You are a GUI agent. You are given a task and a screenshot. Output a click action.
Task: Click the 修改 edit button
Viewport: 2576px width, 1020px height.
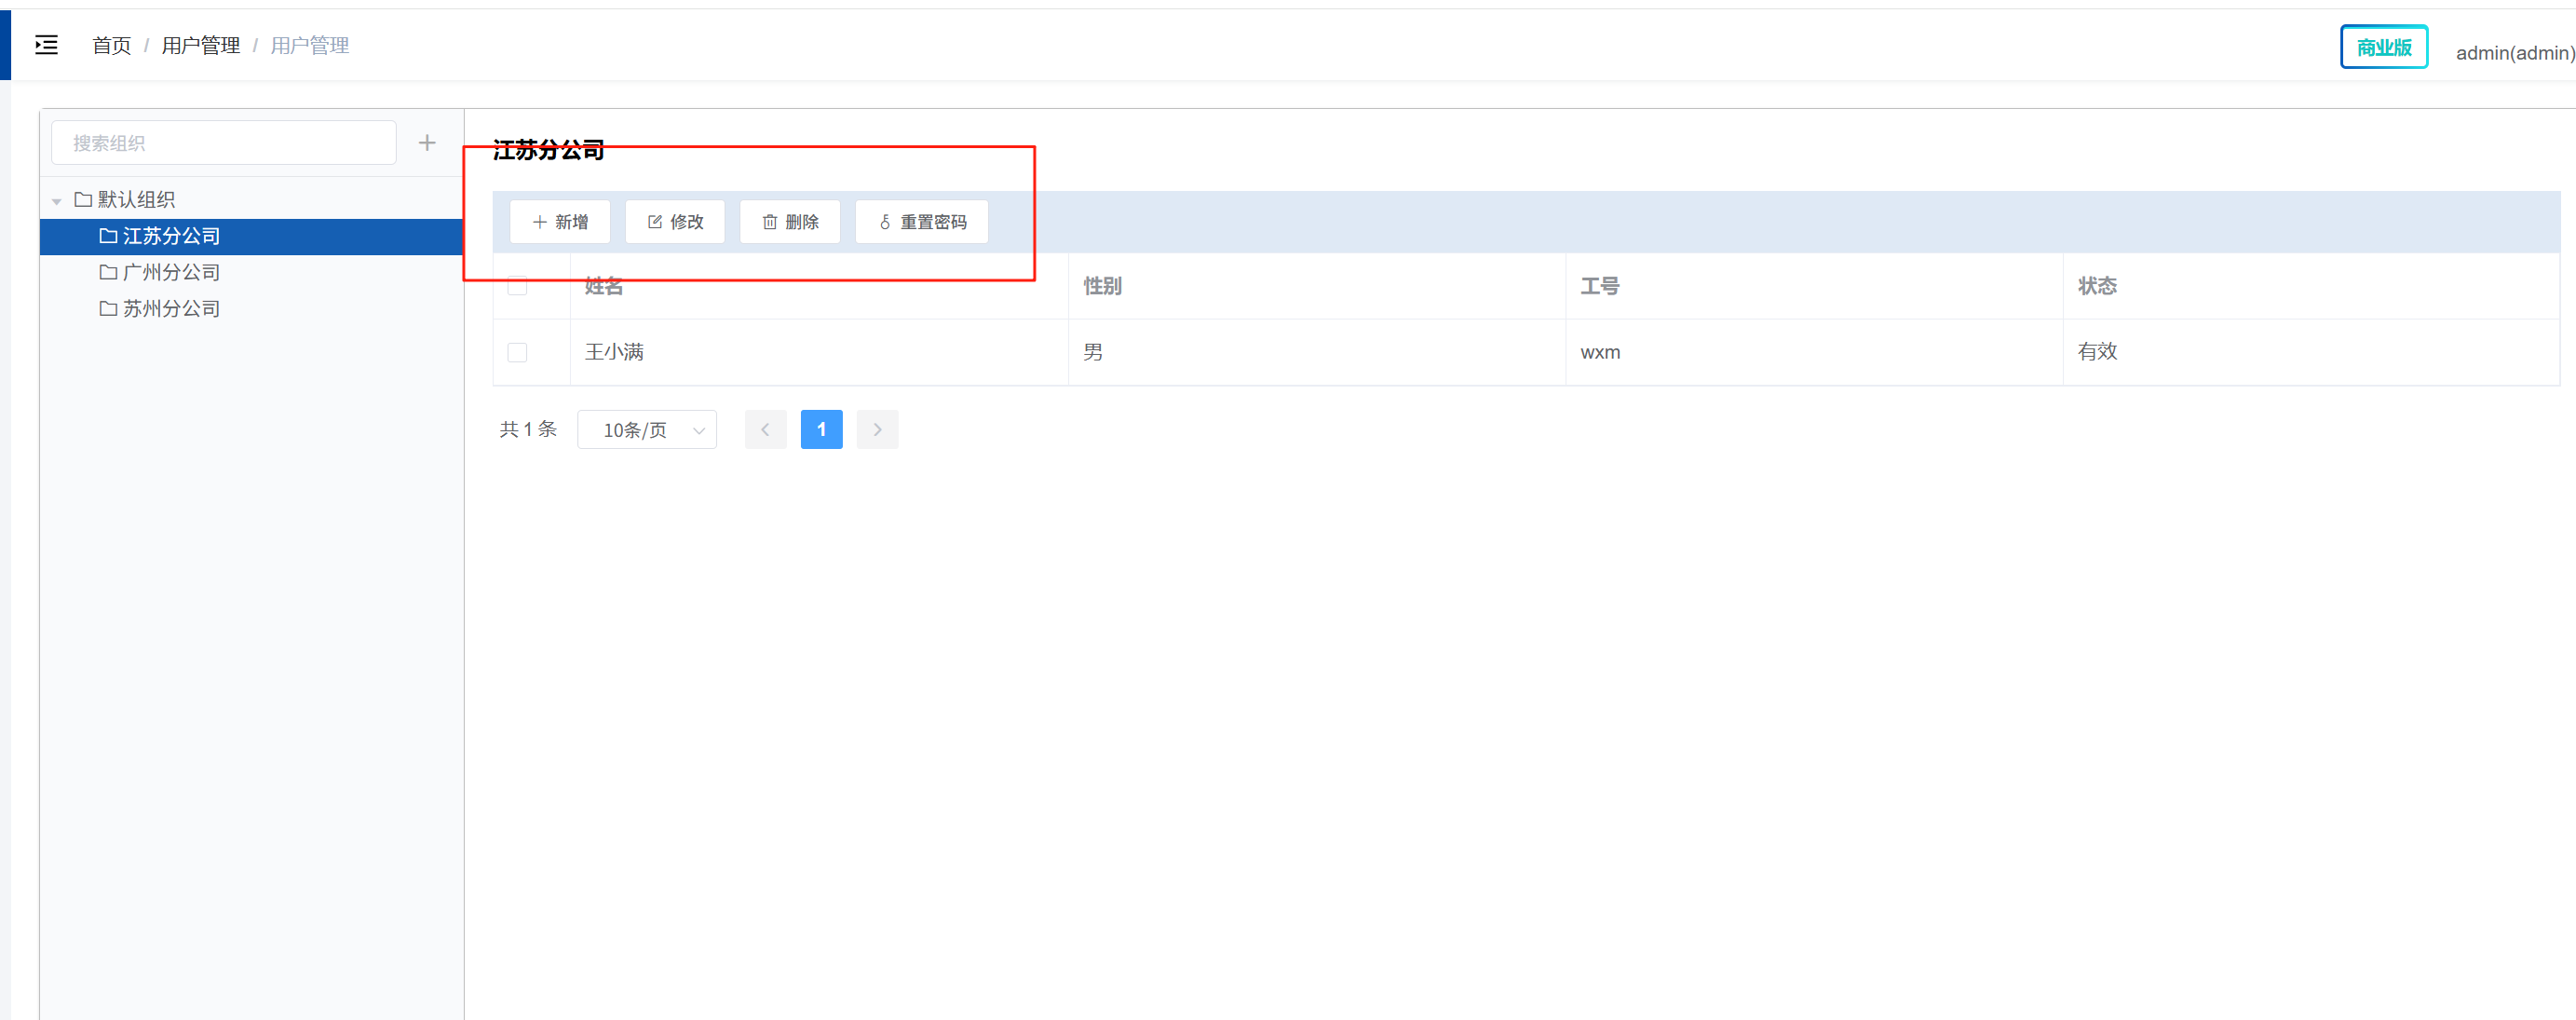(x=675, y=222)
